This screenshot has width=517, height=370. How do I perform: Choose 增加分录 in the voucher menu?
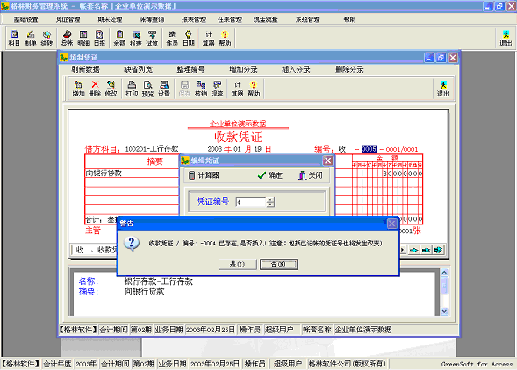tap(243, 70)
